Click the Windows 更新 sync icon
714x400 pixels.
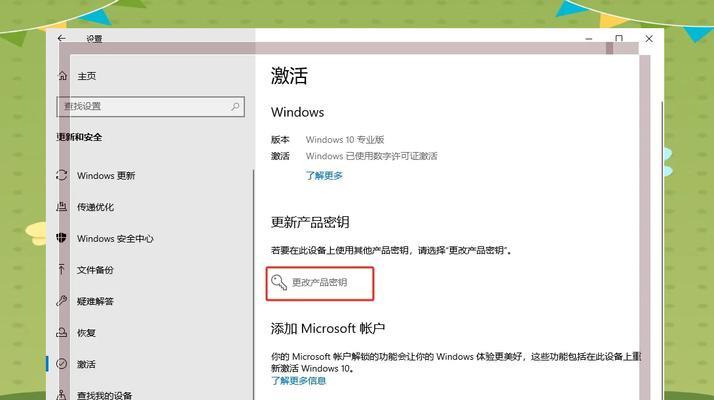(61, 175)
